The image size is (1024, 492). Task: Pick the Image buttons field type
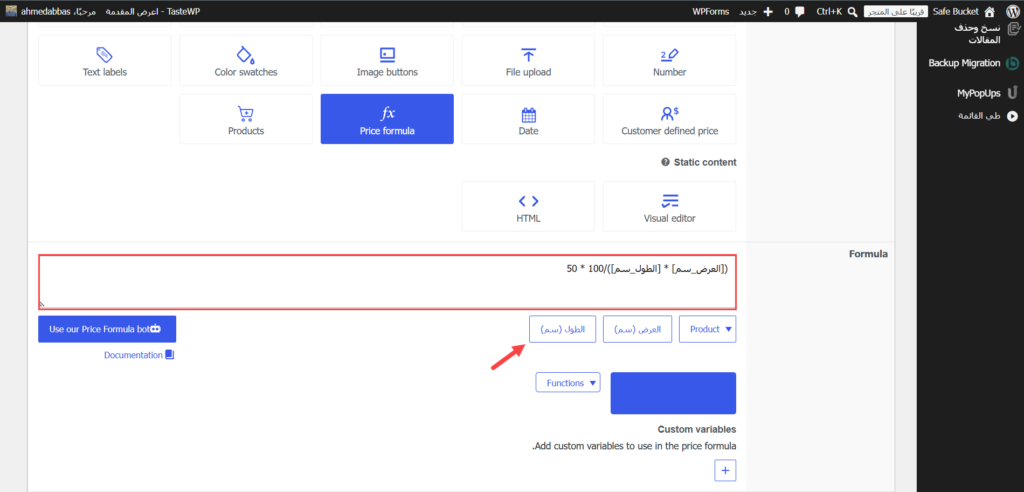click(x=387, y=60)
